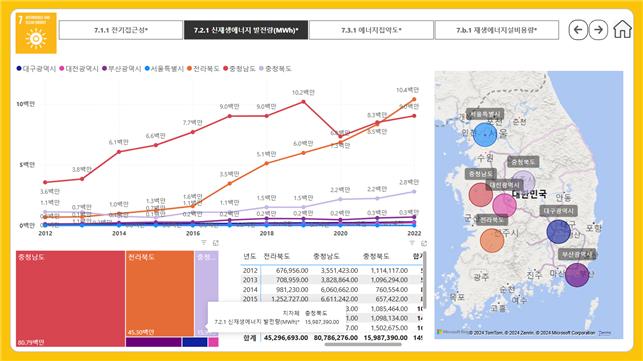Click the table vertical scrollbar
This screenshot has width=643, height=361.
[424, 280]
